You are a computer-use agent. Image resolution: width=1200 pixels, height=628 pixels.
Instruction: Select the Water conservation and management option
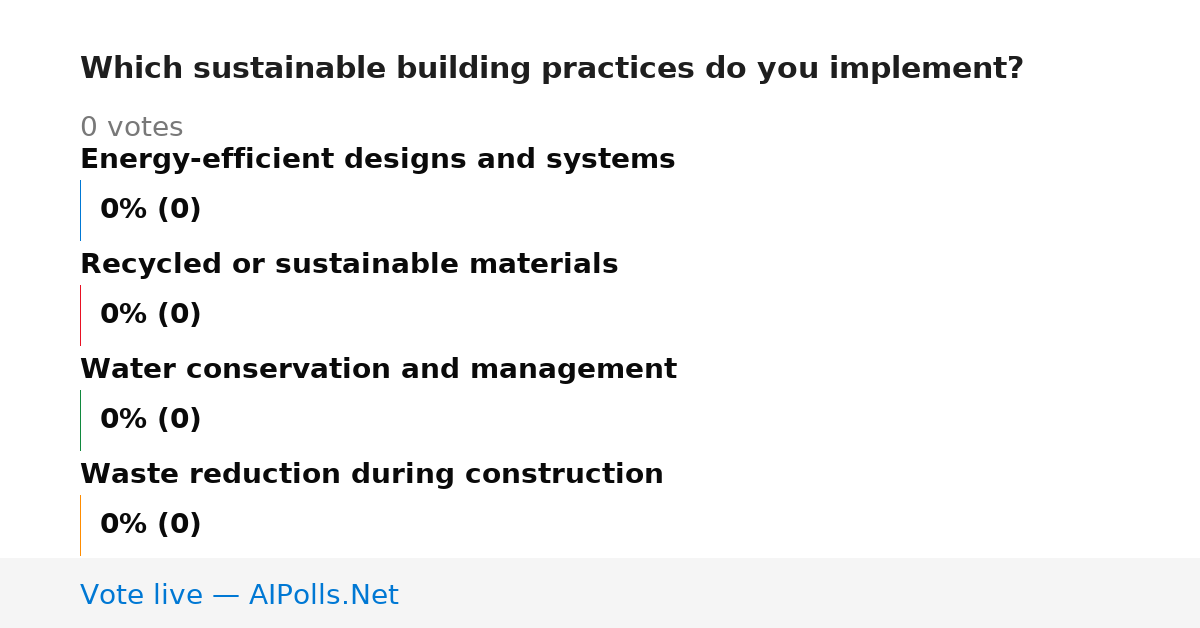tap(378, 369)
